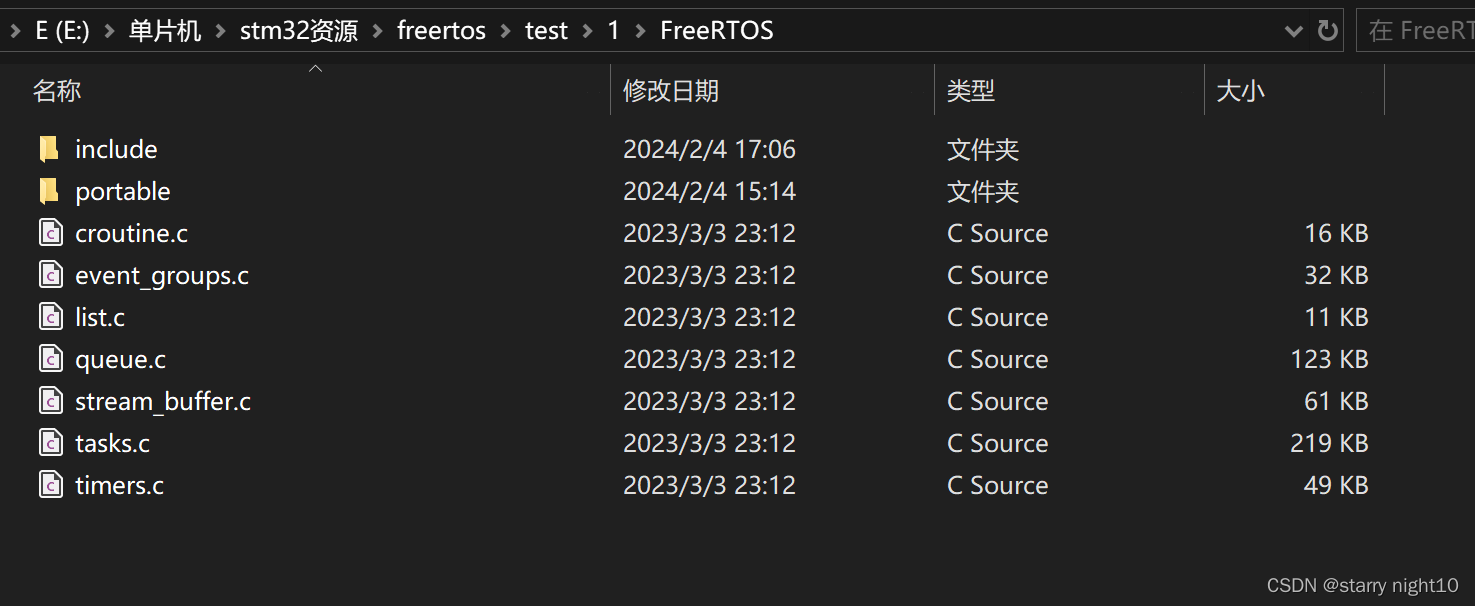Select file name queue.c
Image resolution: width=1475 pixels, height=606 pixels.
[x=120, y=360]
